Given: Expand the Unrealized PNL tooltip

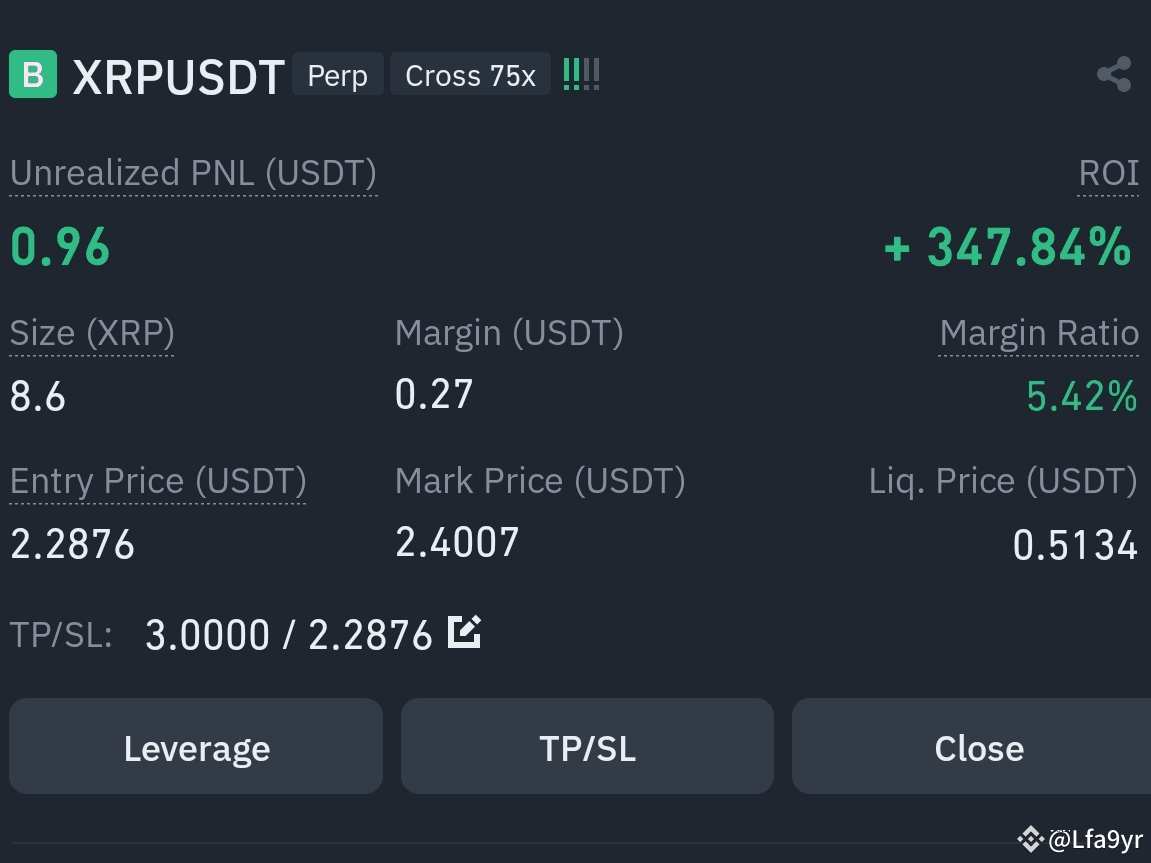Looking at the screenshot, I should pos(193,172).
